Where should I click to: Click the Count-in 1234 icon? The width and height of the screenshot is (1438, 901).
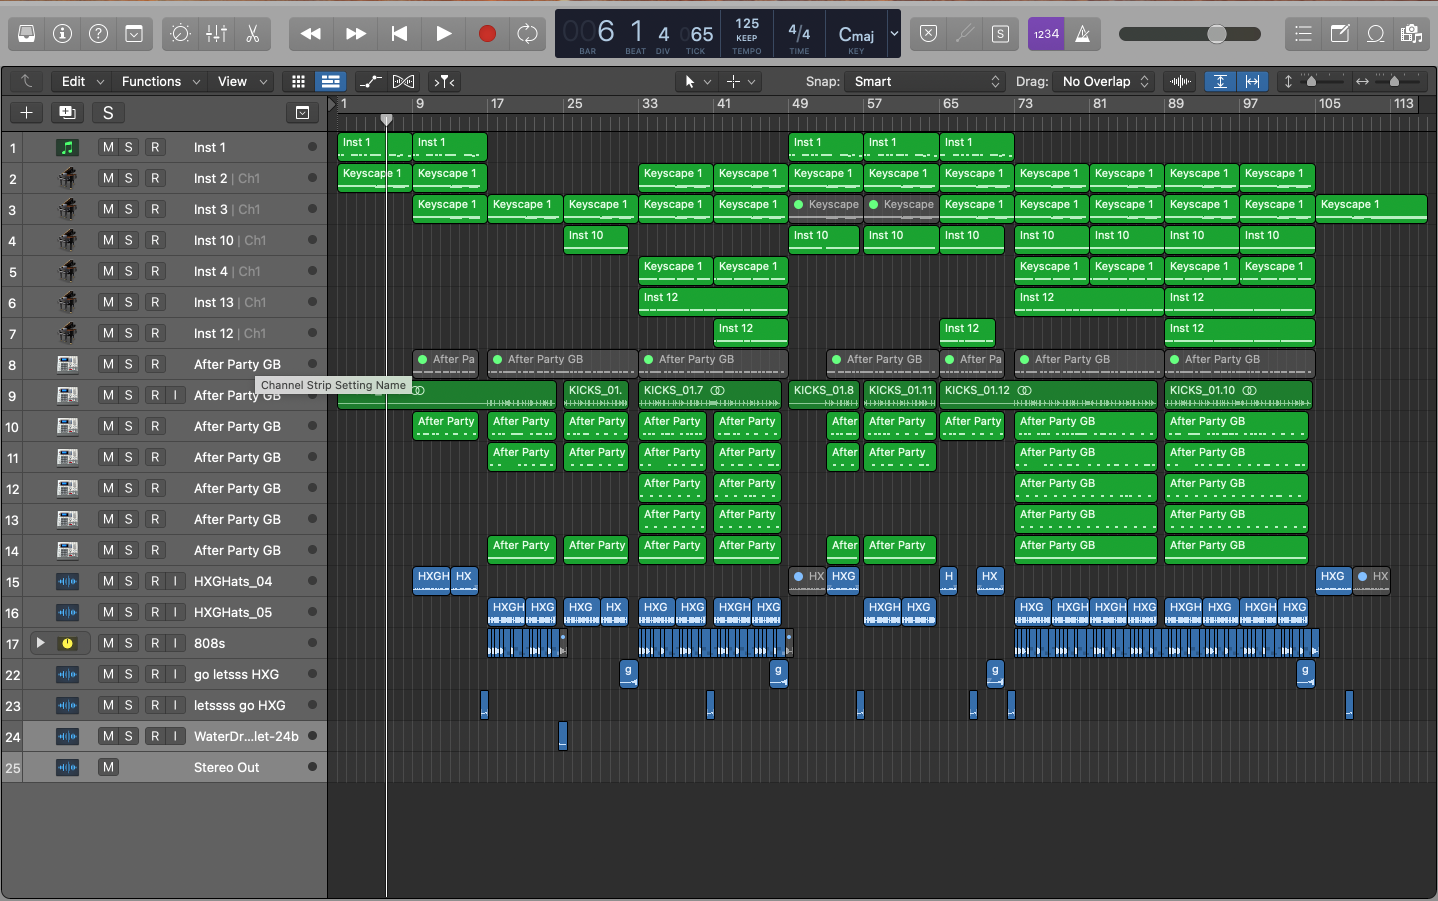click(1046, 33)
